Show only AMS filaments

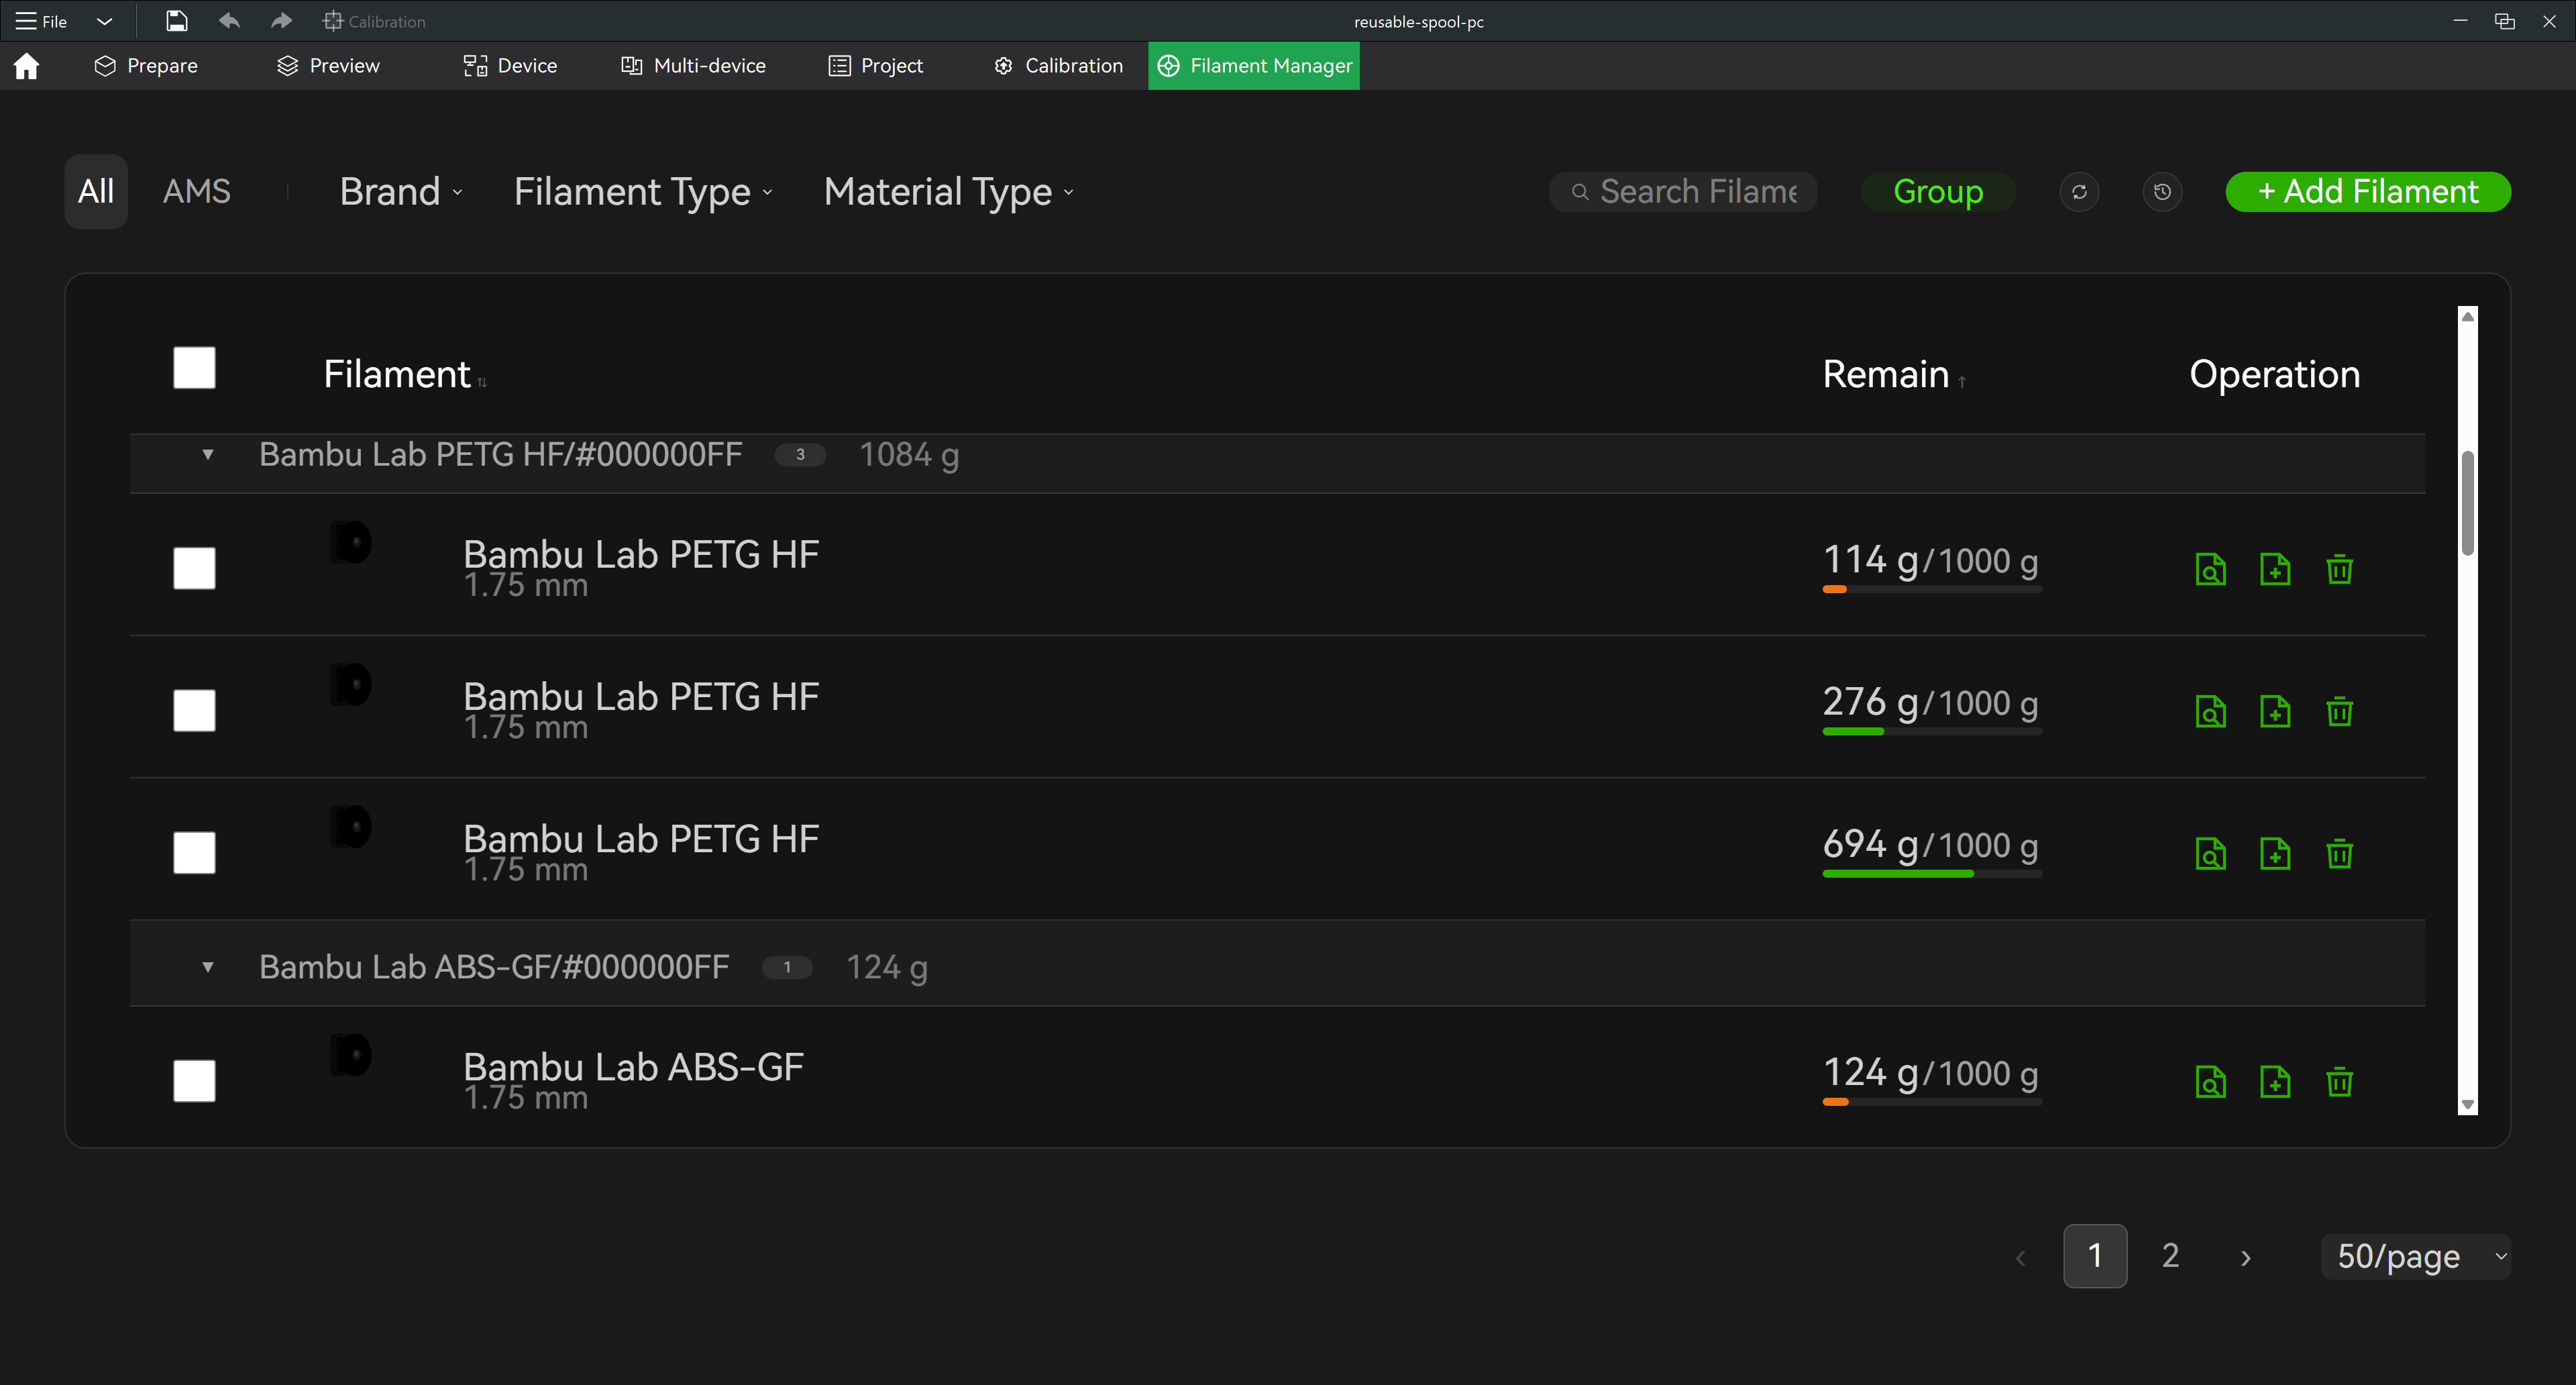pos(197,192)
